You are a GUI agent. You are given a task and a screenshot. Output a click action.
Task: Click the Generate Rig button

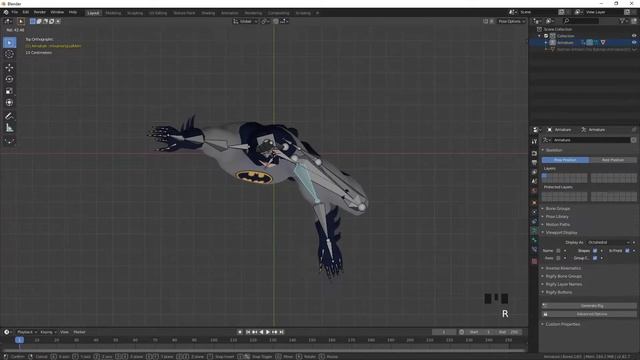589,306
